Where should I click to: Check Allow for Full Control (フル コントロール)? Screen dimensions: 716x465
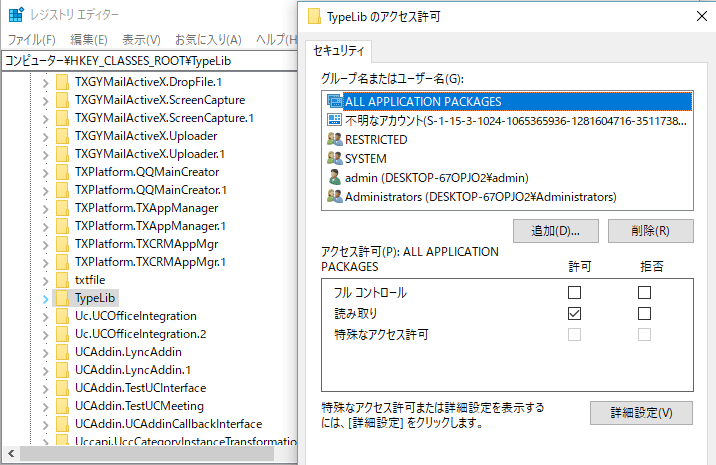pyautogui.click(x=574, y=292)
